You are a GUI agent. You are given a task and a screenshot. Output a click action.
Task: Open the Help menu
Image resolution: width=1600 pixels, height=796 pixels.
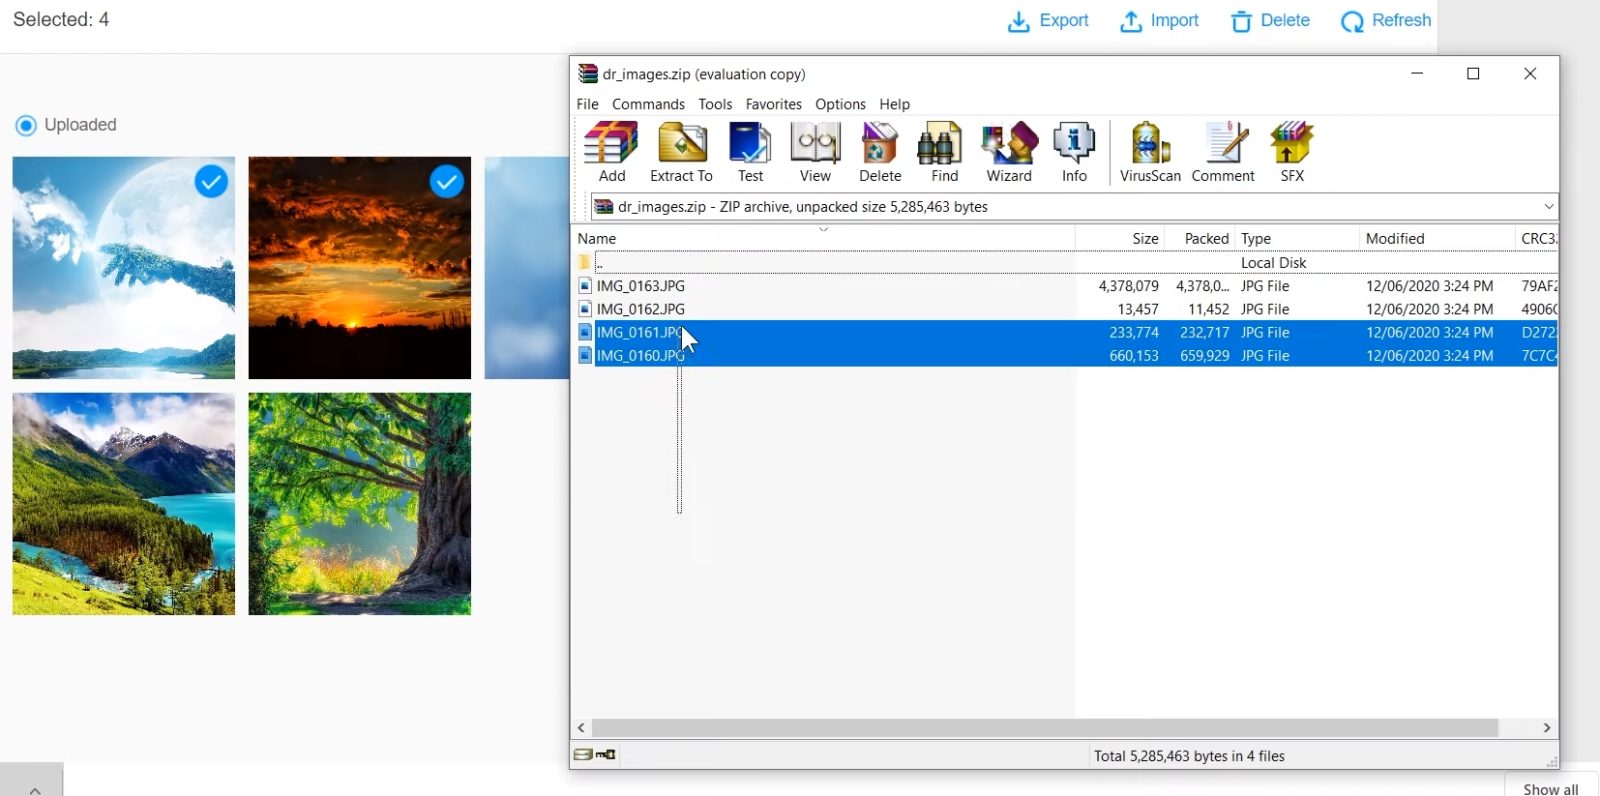894,104
